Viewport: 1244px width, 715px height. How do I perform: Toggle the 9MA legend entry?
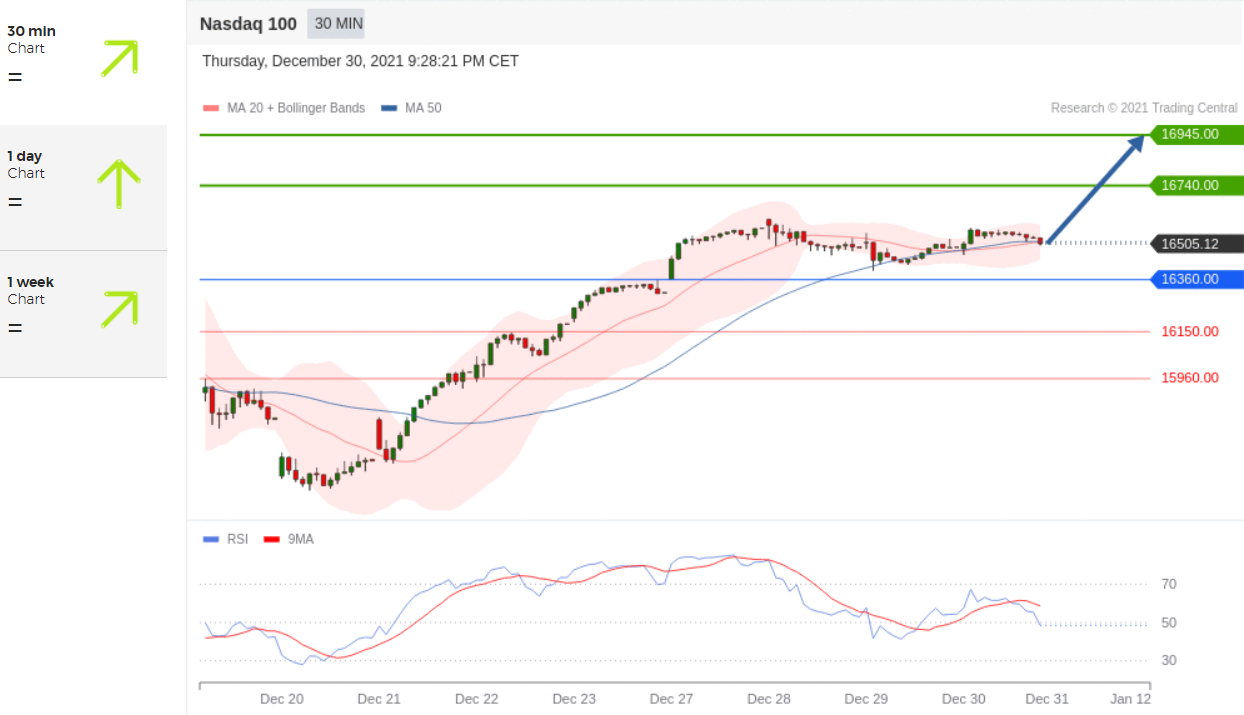(288, 539)
